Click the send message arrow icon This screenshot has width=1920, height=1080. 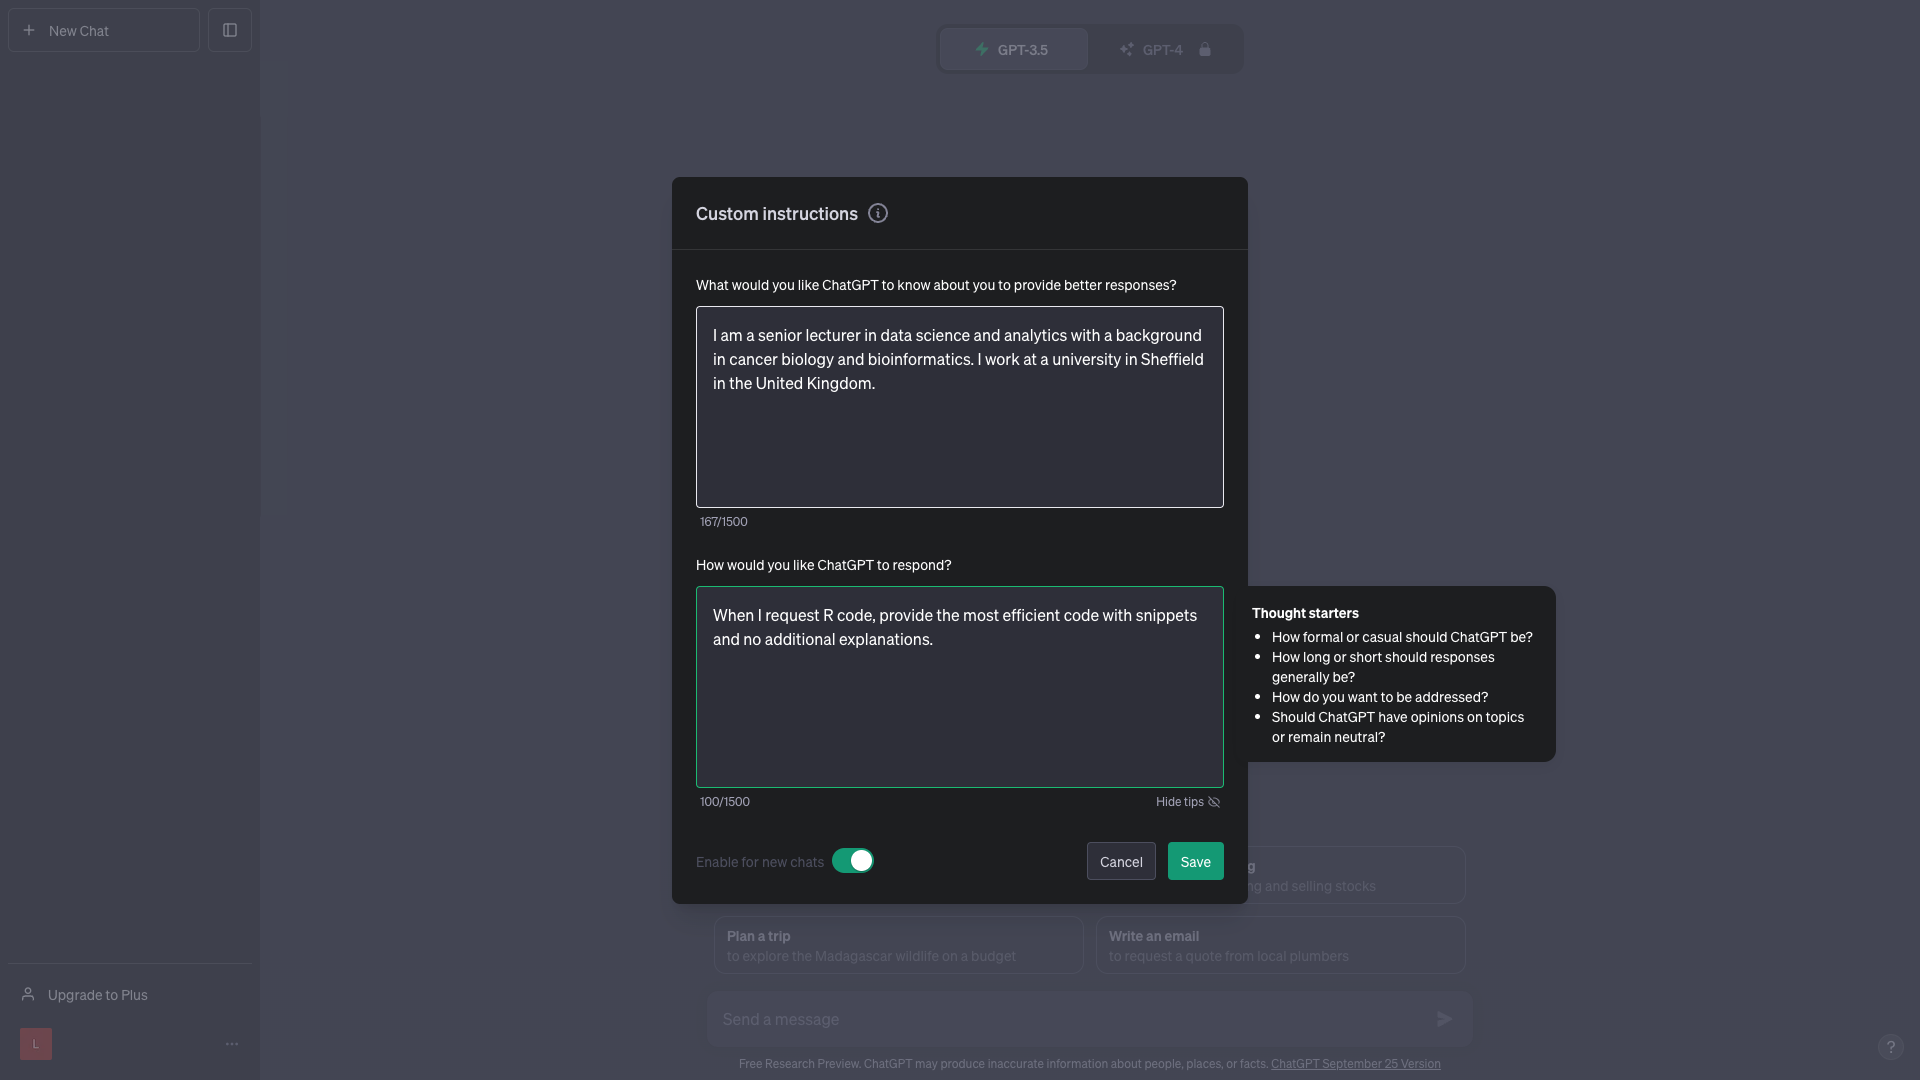(x=1445, y=1019)
